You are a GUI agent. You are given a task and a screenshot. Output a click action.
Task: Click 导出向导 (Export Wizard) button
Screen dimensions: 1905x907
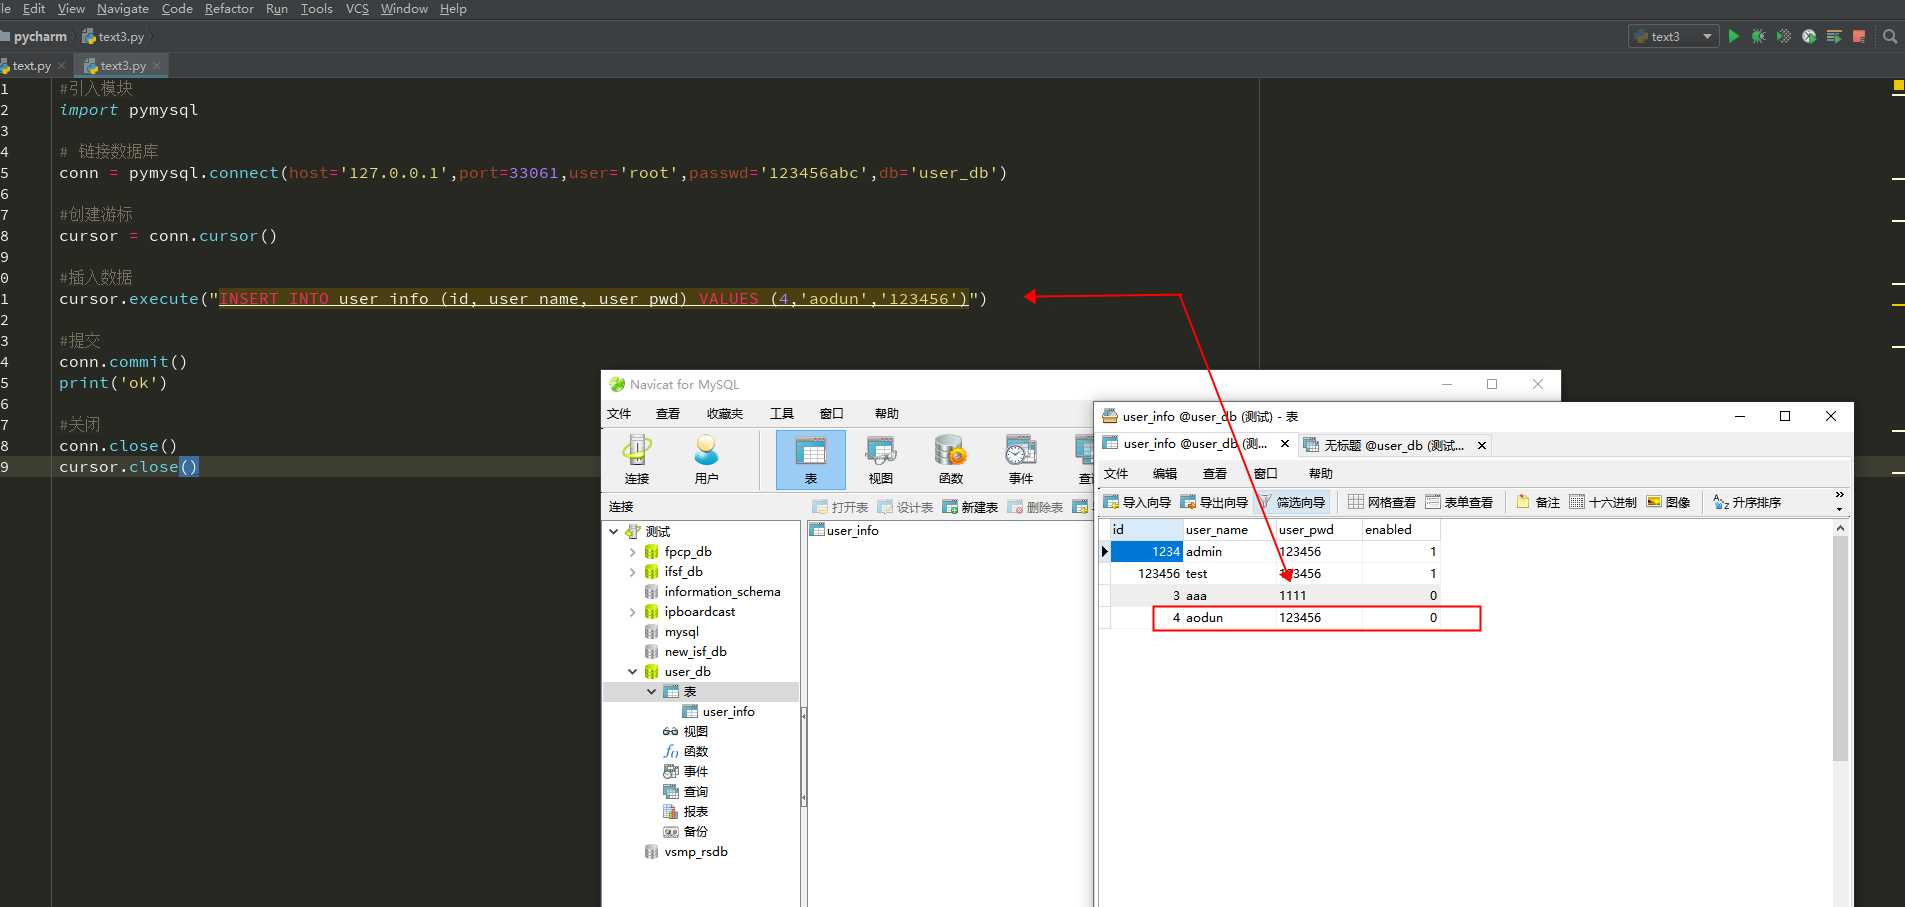(1214, 502)
